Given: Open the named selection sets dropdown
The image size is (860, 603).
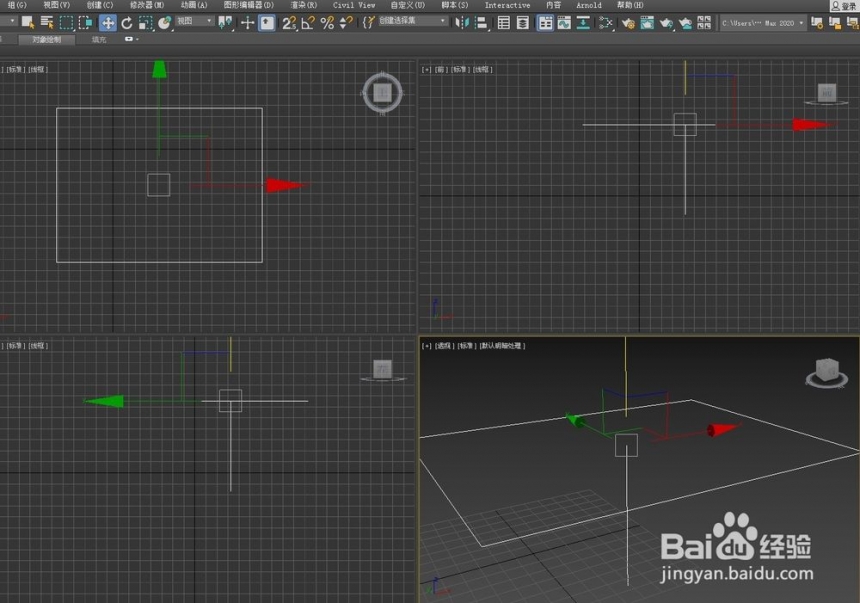Looking at the screenshot, I should point(412,21).
